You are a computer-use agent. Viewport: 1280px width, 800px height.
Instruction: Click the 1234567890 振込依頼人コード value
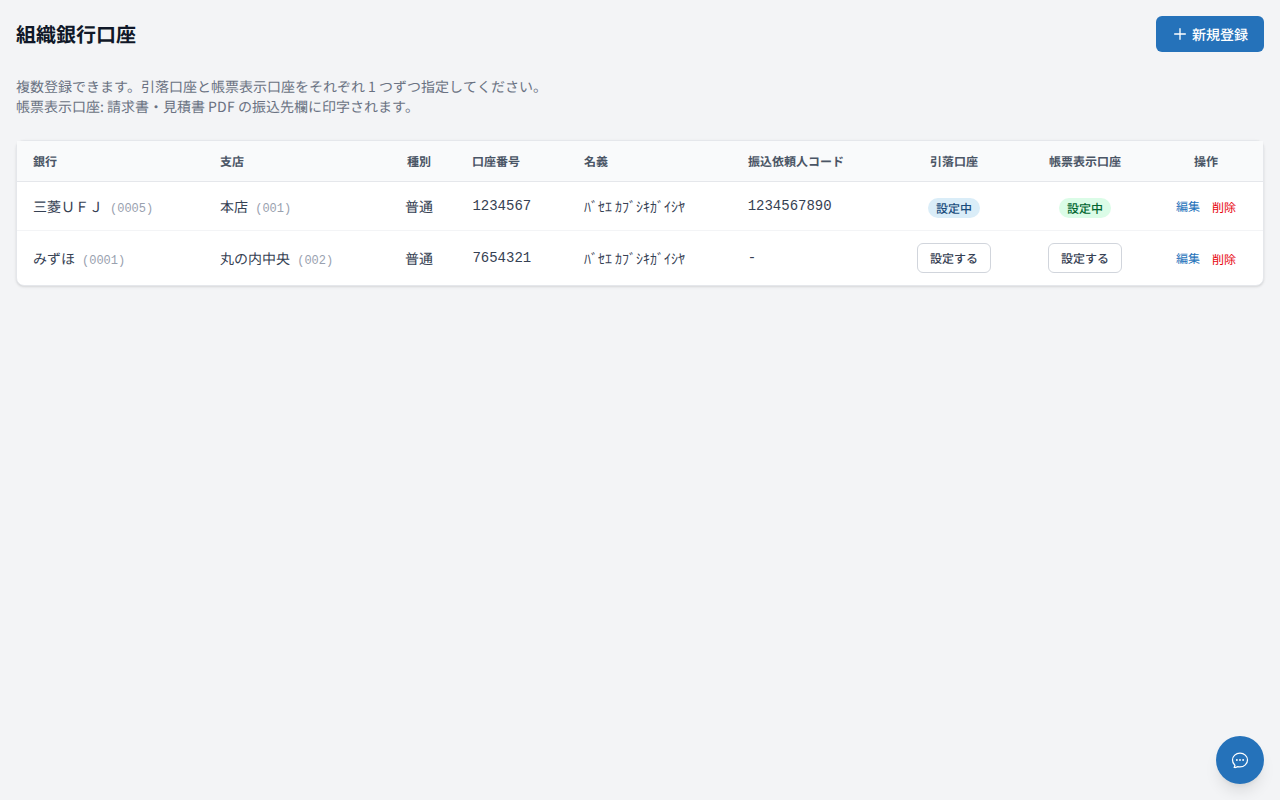(790, 206)
